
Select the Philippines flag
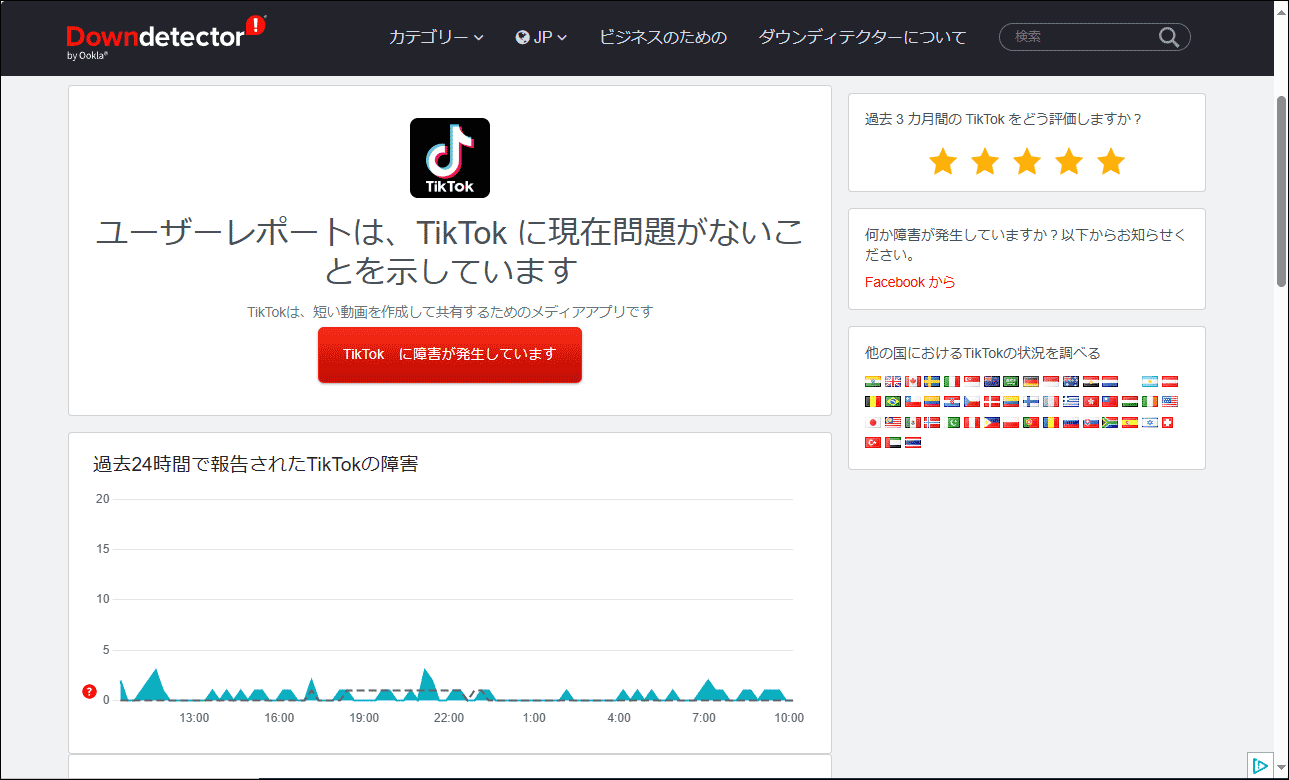point(992,422)
